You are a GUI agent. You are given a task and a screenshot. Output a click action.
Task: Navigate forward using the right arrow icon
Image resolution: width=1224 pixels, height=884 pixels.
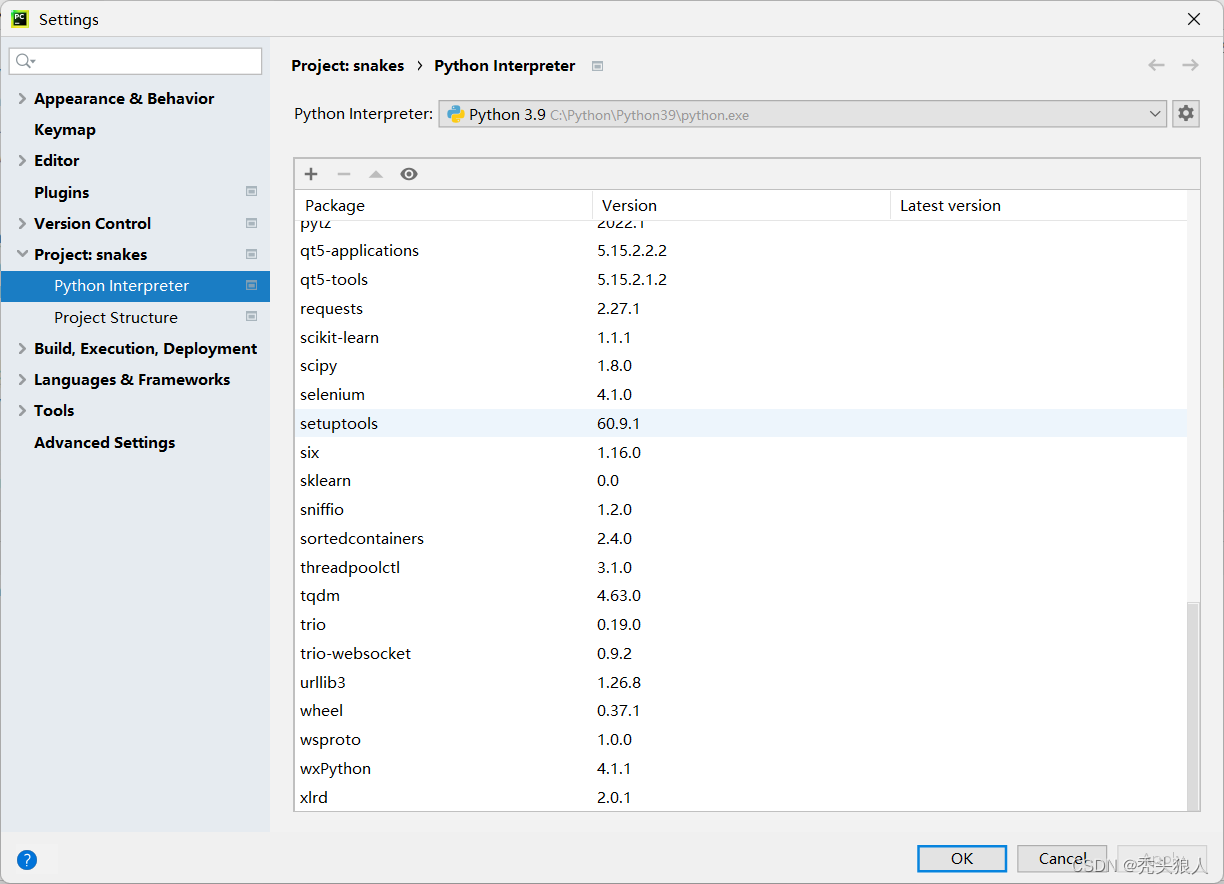pos(1190,65)
